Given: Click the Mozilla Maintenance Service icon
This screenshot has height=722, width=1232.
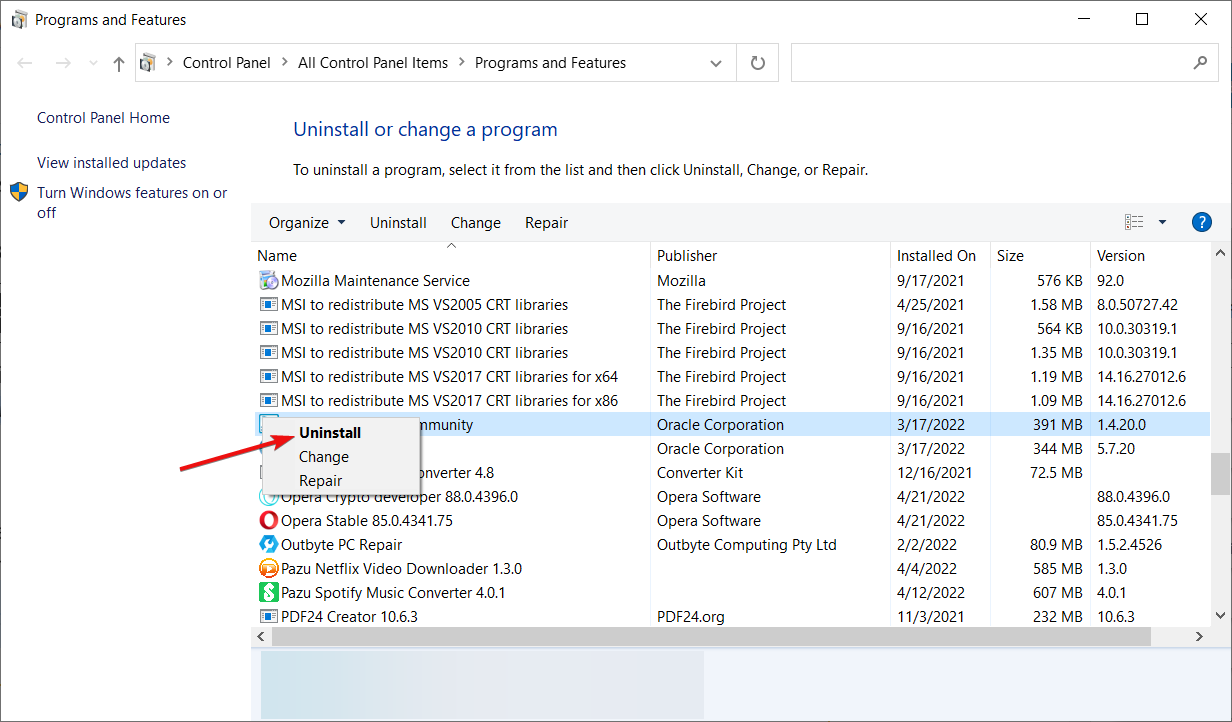Looking at the screenshot, I should click(x=268, y=281).
